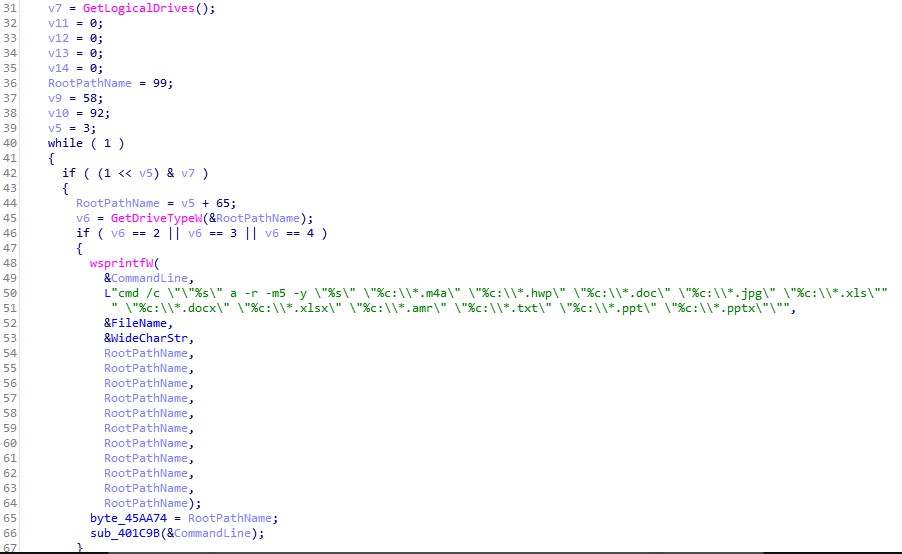Click line number 40 in the gutter
The width and height of the screenshot is (902, 554).
tap(10, 143)
